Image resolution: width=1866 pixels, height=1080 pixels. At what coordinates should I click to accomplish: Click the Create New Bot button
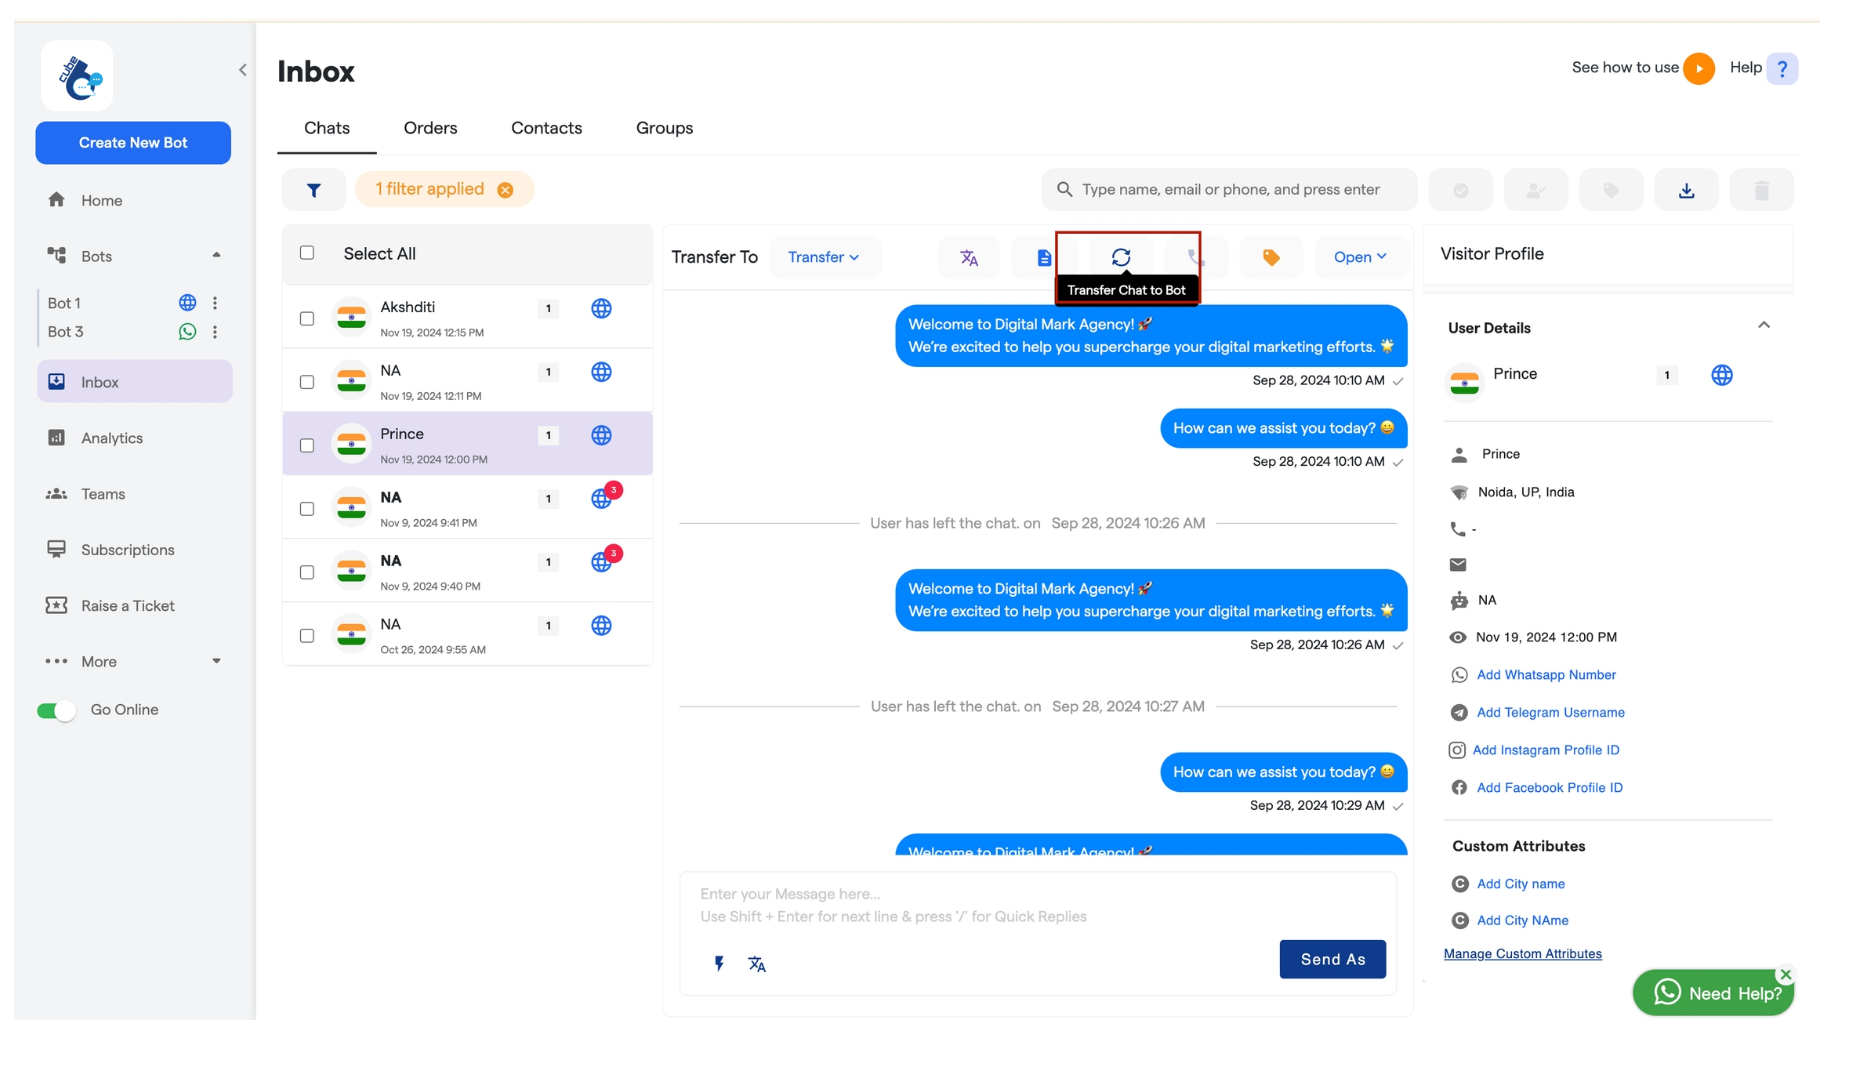133,143
